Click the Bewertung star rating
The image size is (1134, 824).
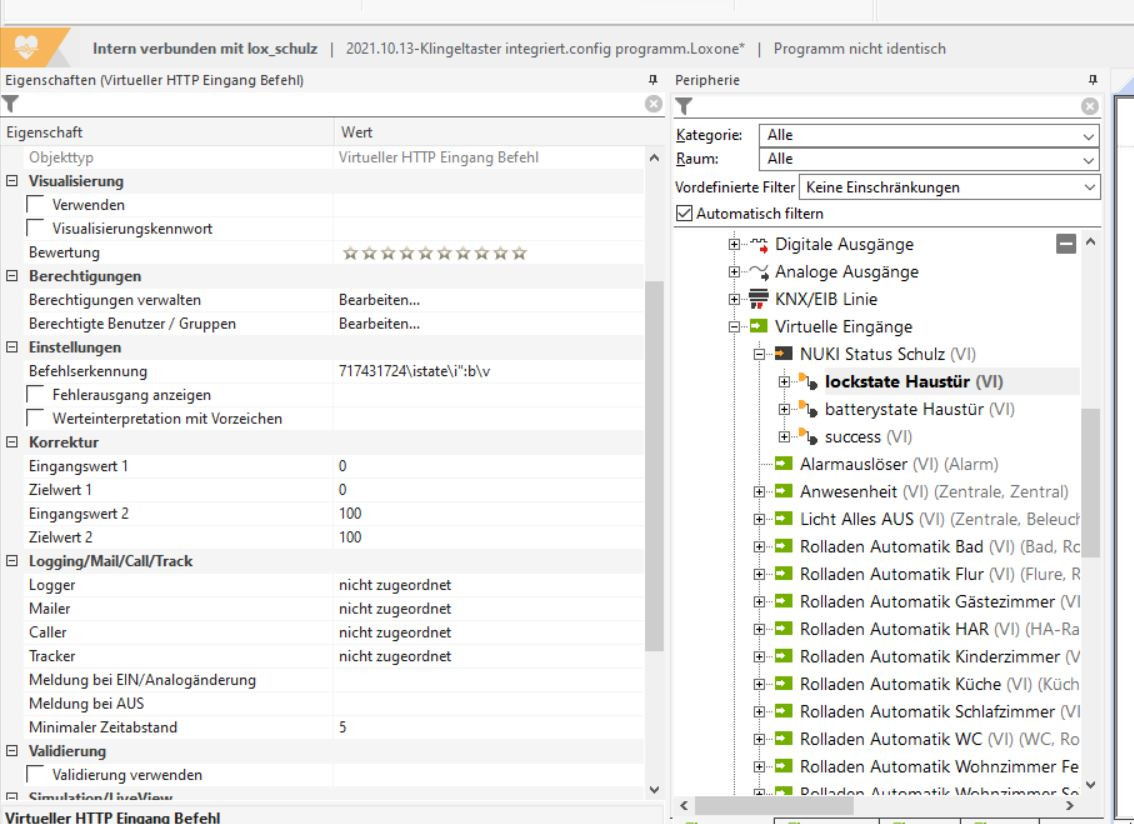pyautogui.click(x=434, y=253)
